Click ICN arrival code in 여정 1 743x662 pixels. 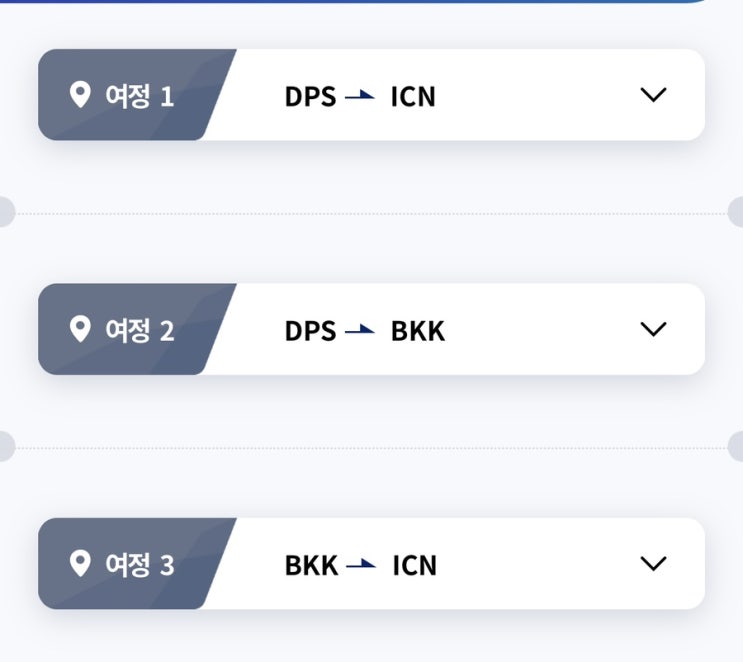pyautogui.click(x=413, y=97)
